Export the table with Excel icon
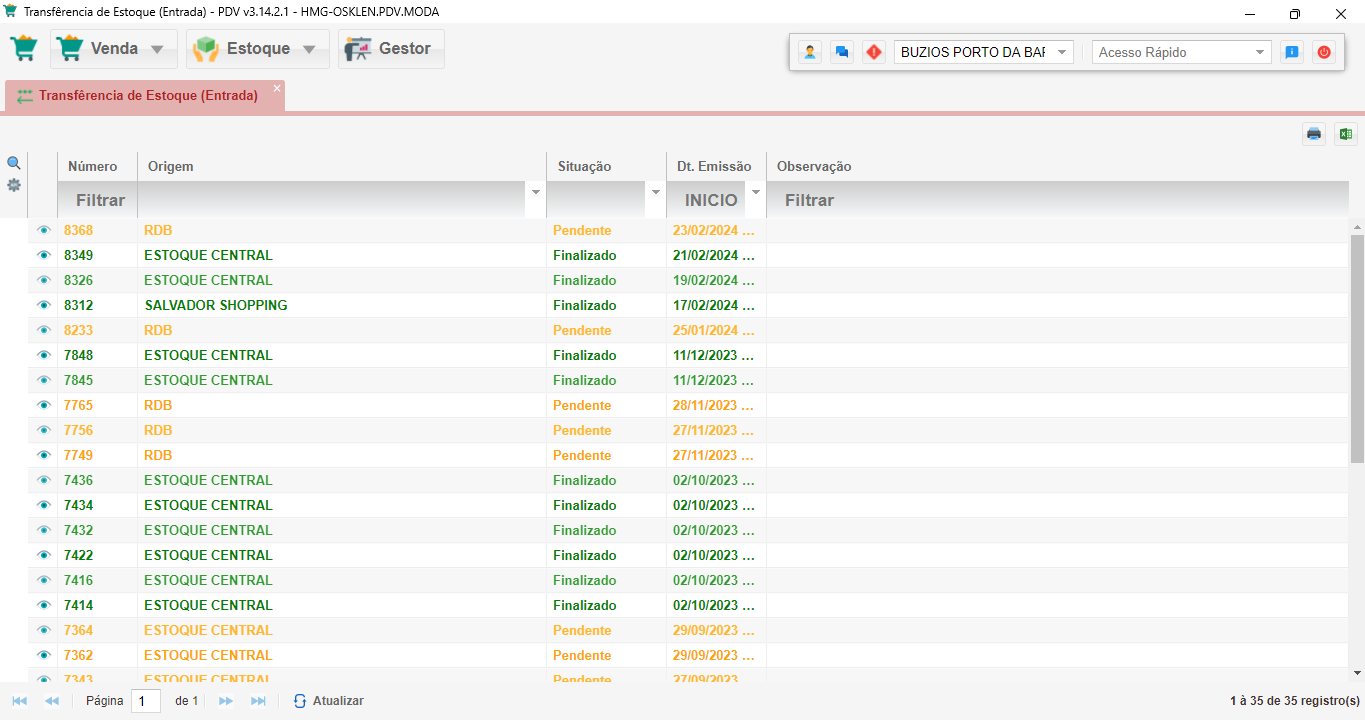The image size is (1365, 720). tap(1345, 134)
